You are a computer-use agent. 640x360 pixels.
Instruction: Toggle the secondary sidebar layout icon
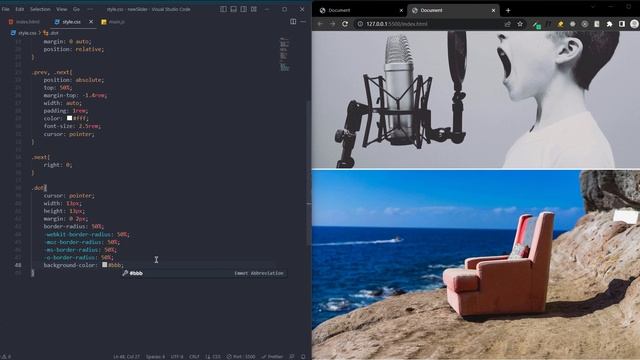click(244, 9)
